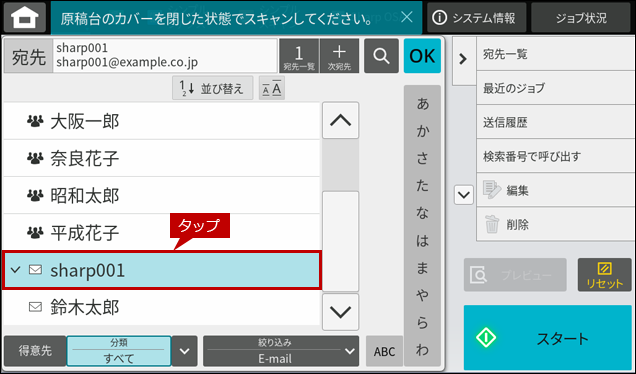Jump to index は

(422, 241)
